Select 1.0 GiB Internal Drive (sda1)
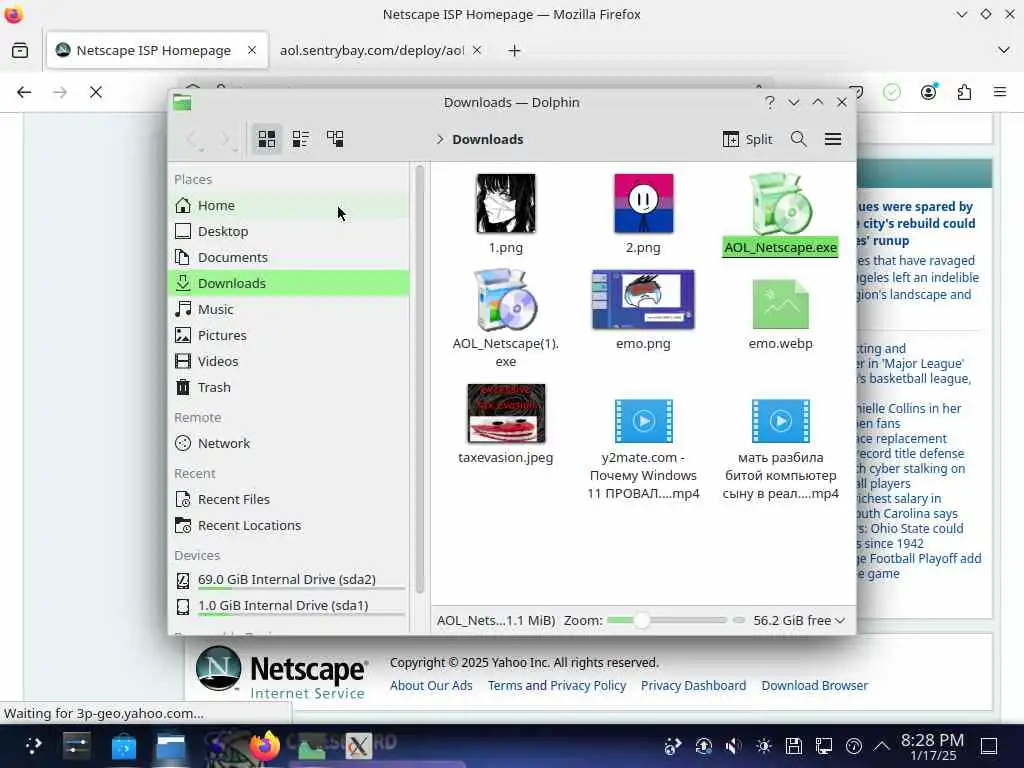Viewport: 1024px width, 768px height. click(x=289, y=606)
